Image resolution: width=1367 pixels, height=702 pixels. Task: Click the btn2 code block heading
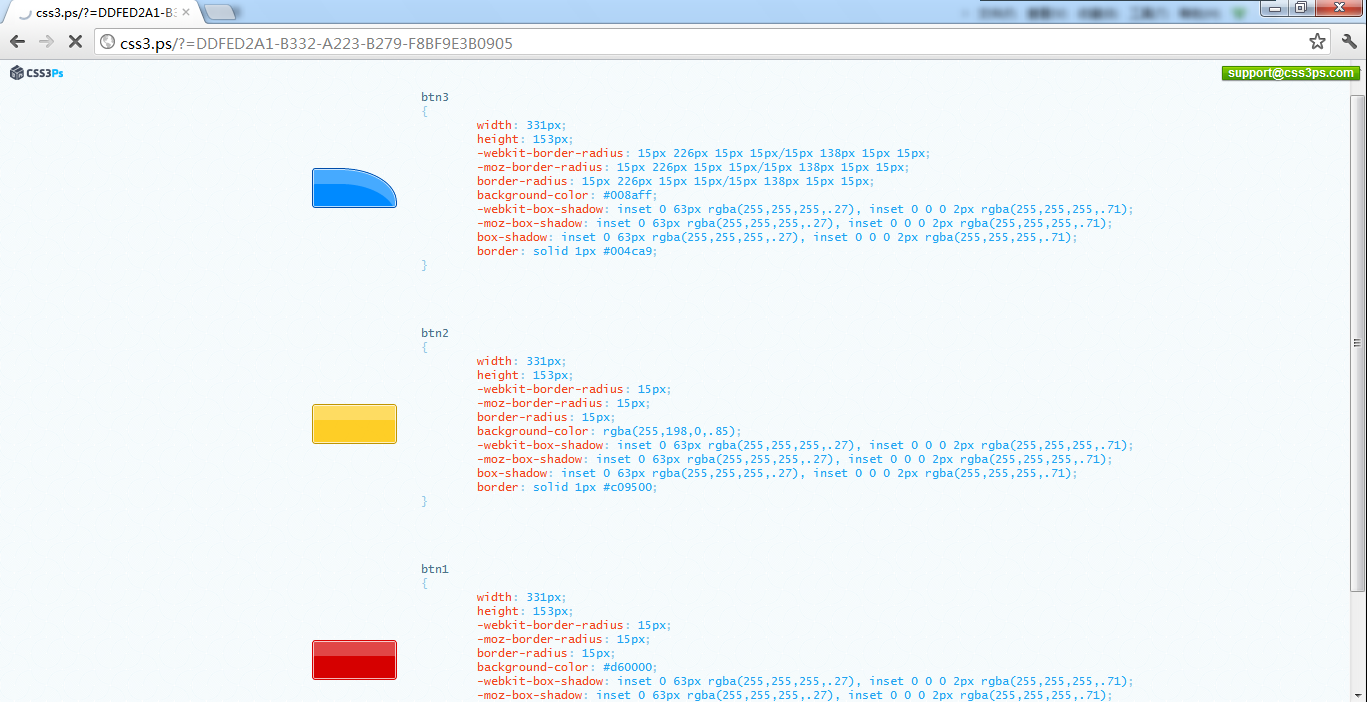click(x=435, y=333)
